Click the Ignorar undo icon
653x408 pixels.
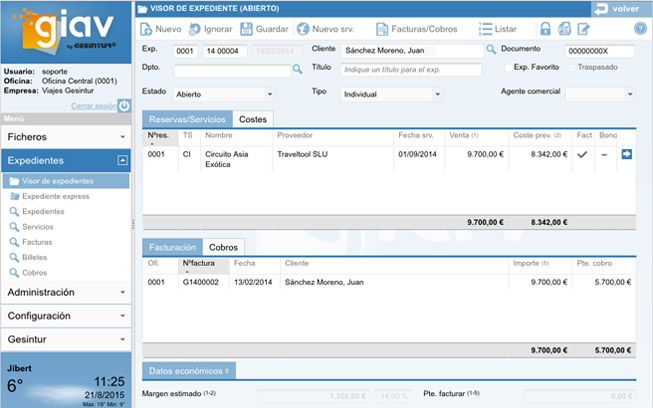pos(194,29)
